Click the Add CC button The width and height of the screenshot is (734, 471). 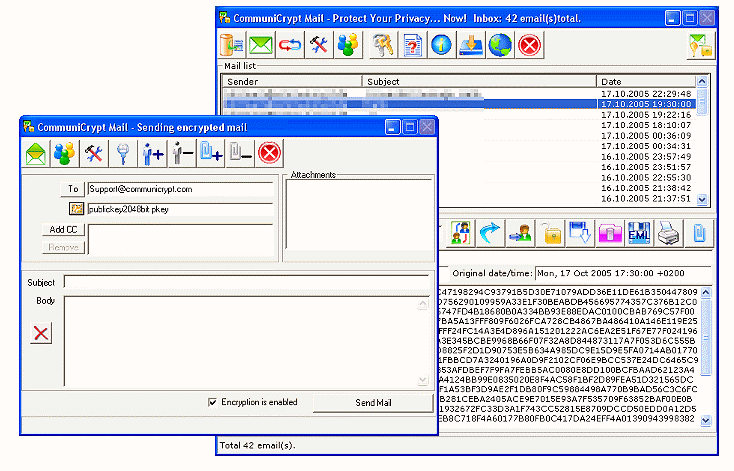(x=63, y=229)
